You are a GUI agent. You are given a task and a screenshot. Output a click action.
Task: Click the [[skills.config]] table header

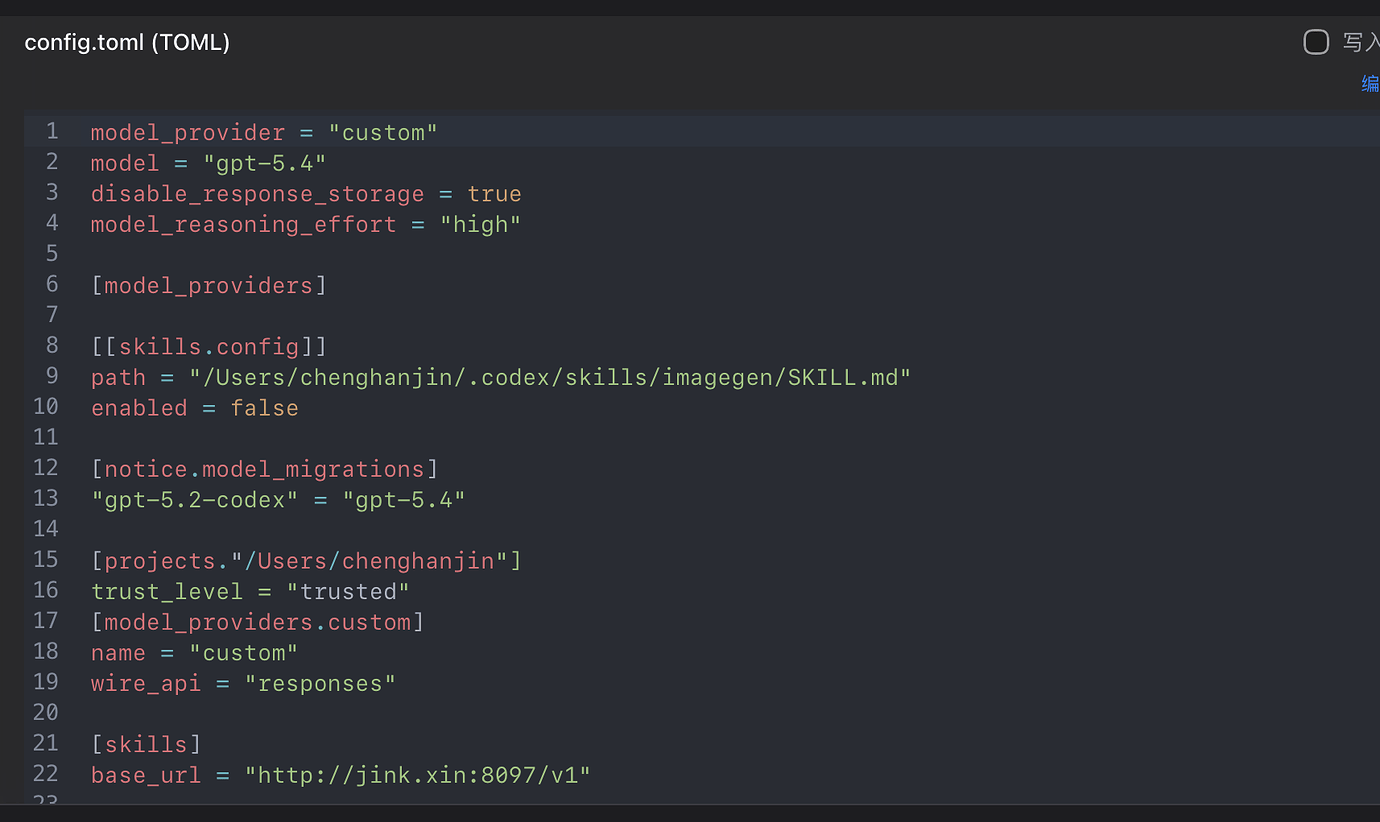(x=209, y=347)
